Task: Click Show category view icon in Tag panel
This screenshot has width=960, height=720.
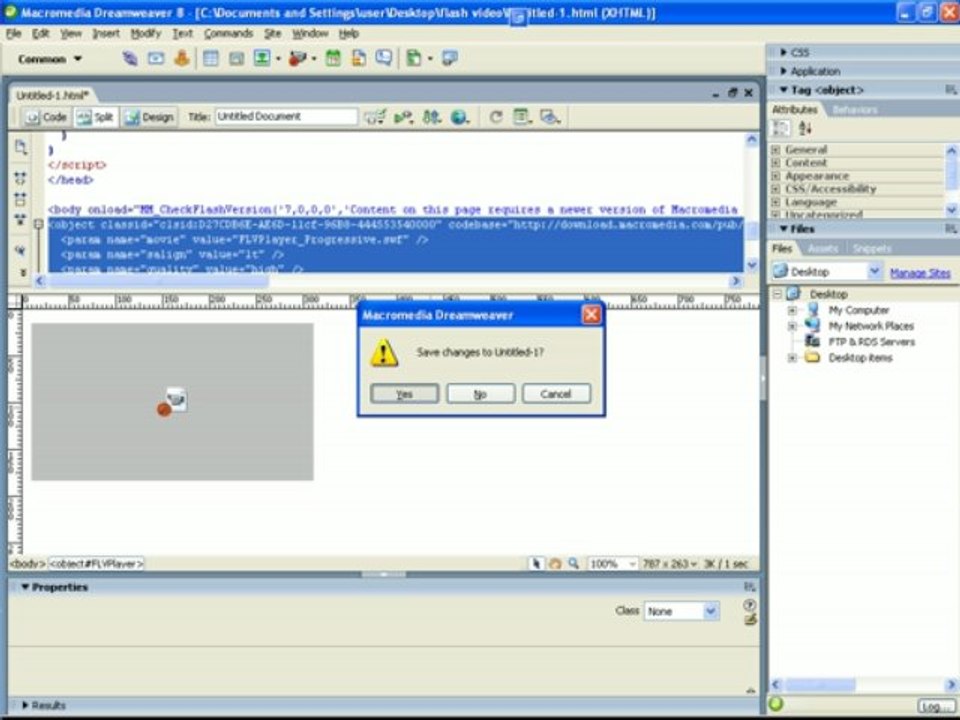Action: pyautogui.click(x=781, y=128)
